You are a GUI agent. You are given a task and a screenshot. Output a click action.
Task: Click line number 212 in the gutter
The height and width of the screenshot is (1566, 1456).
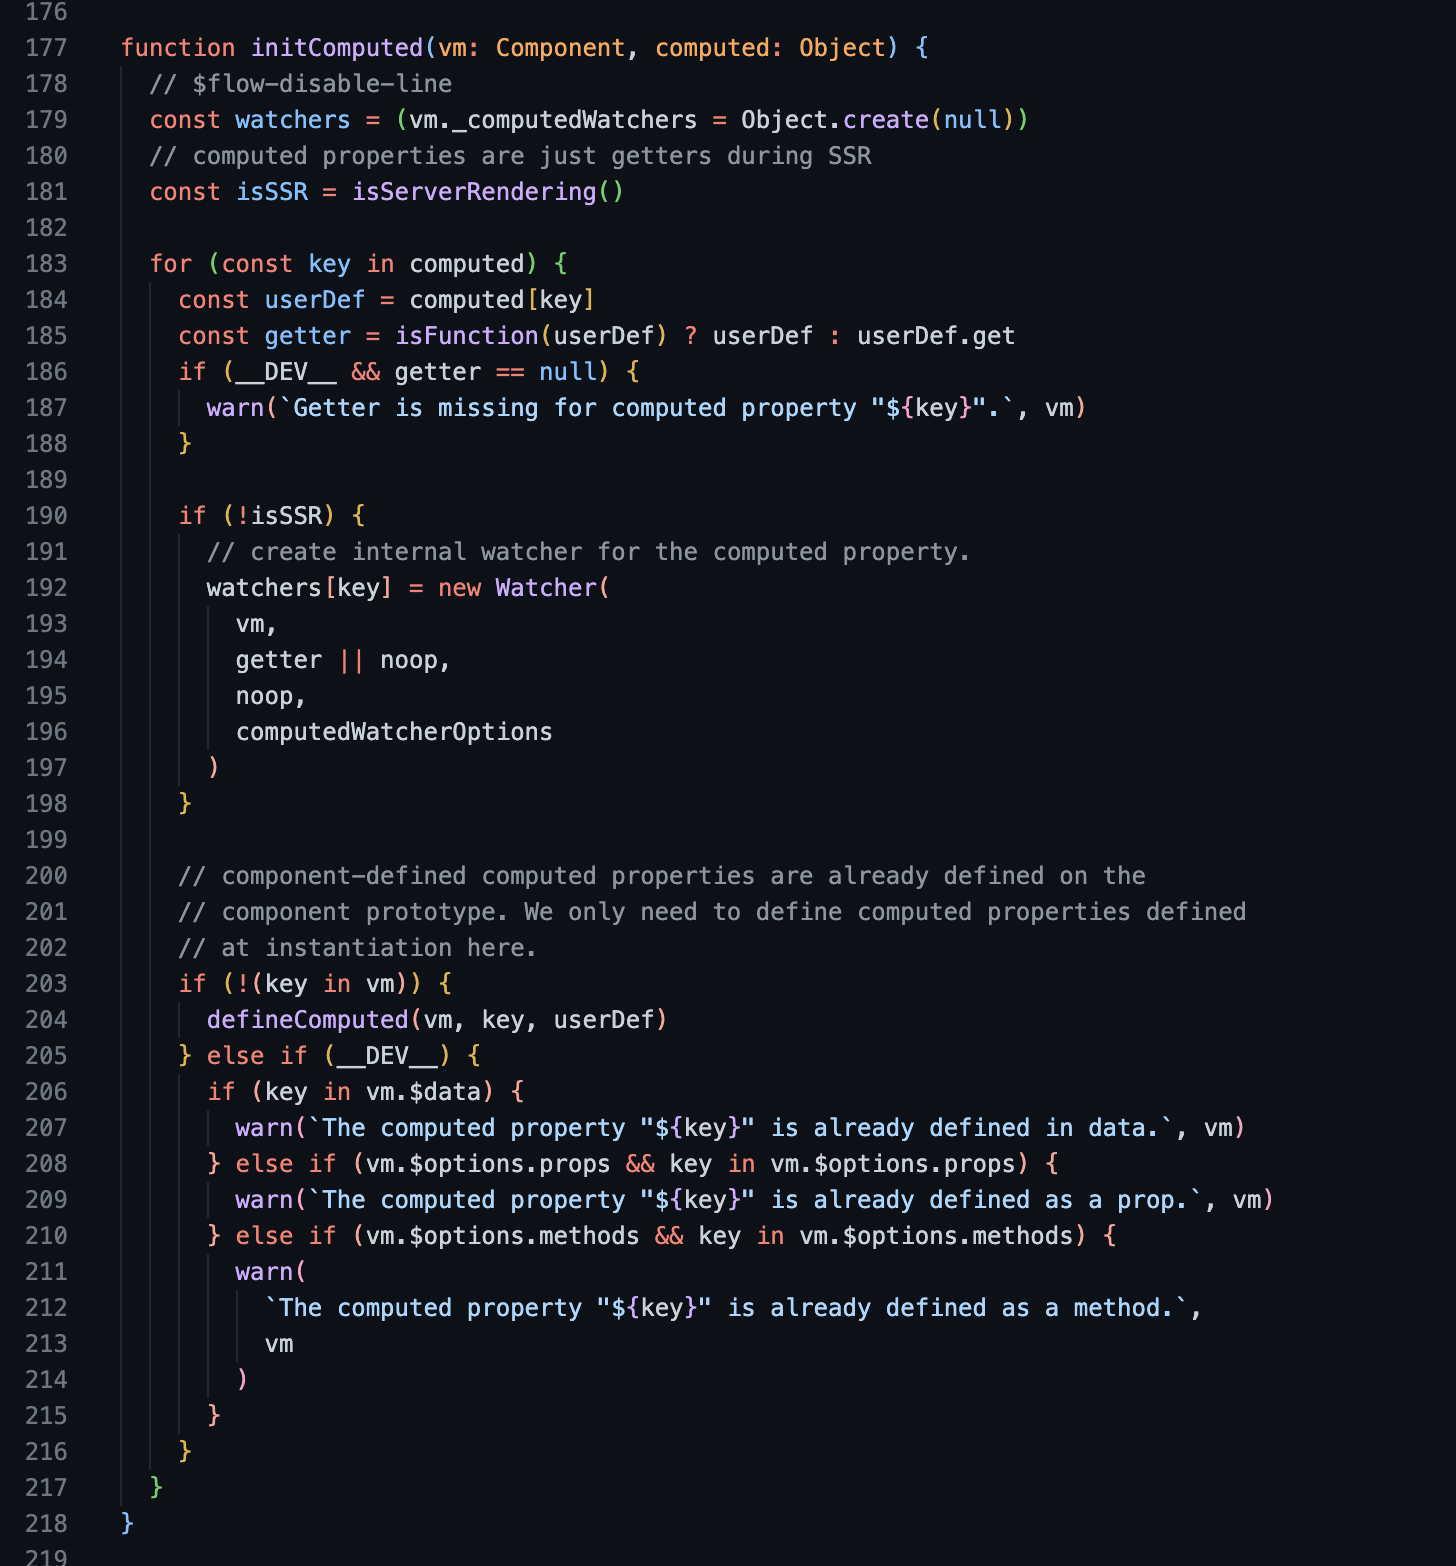pos(46,1308)
